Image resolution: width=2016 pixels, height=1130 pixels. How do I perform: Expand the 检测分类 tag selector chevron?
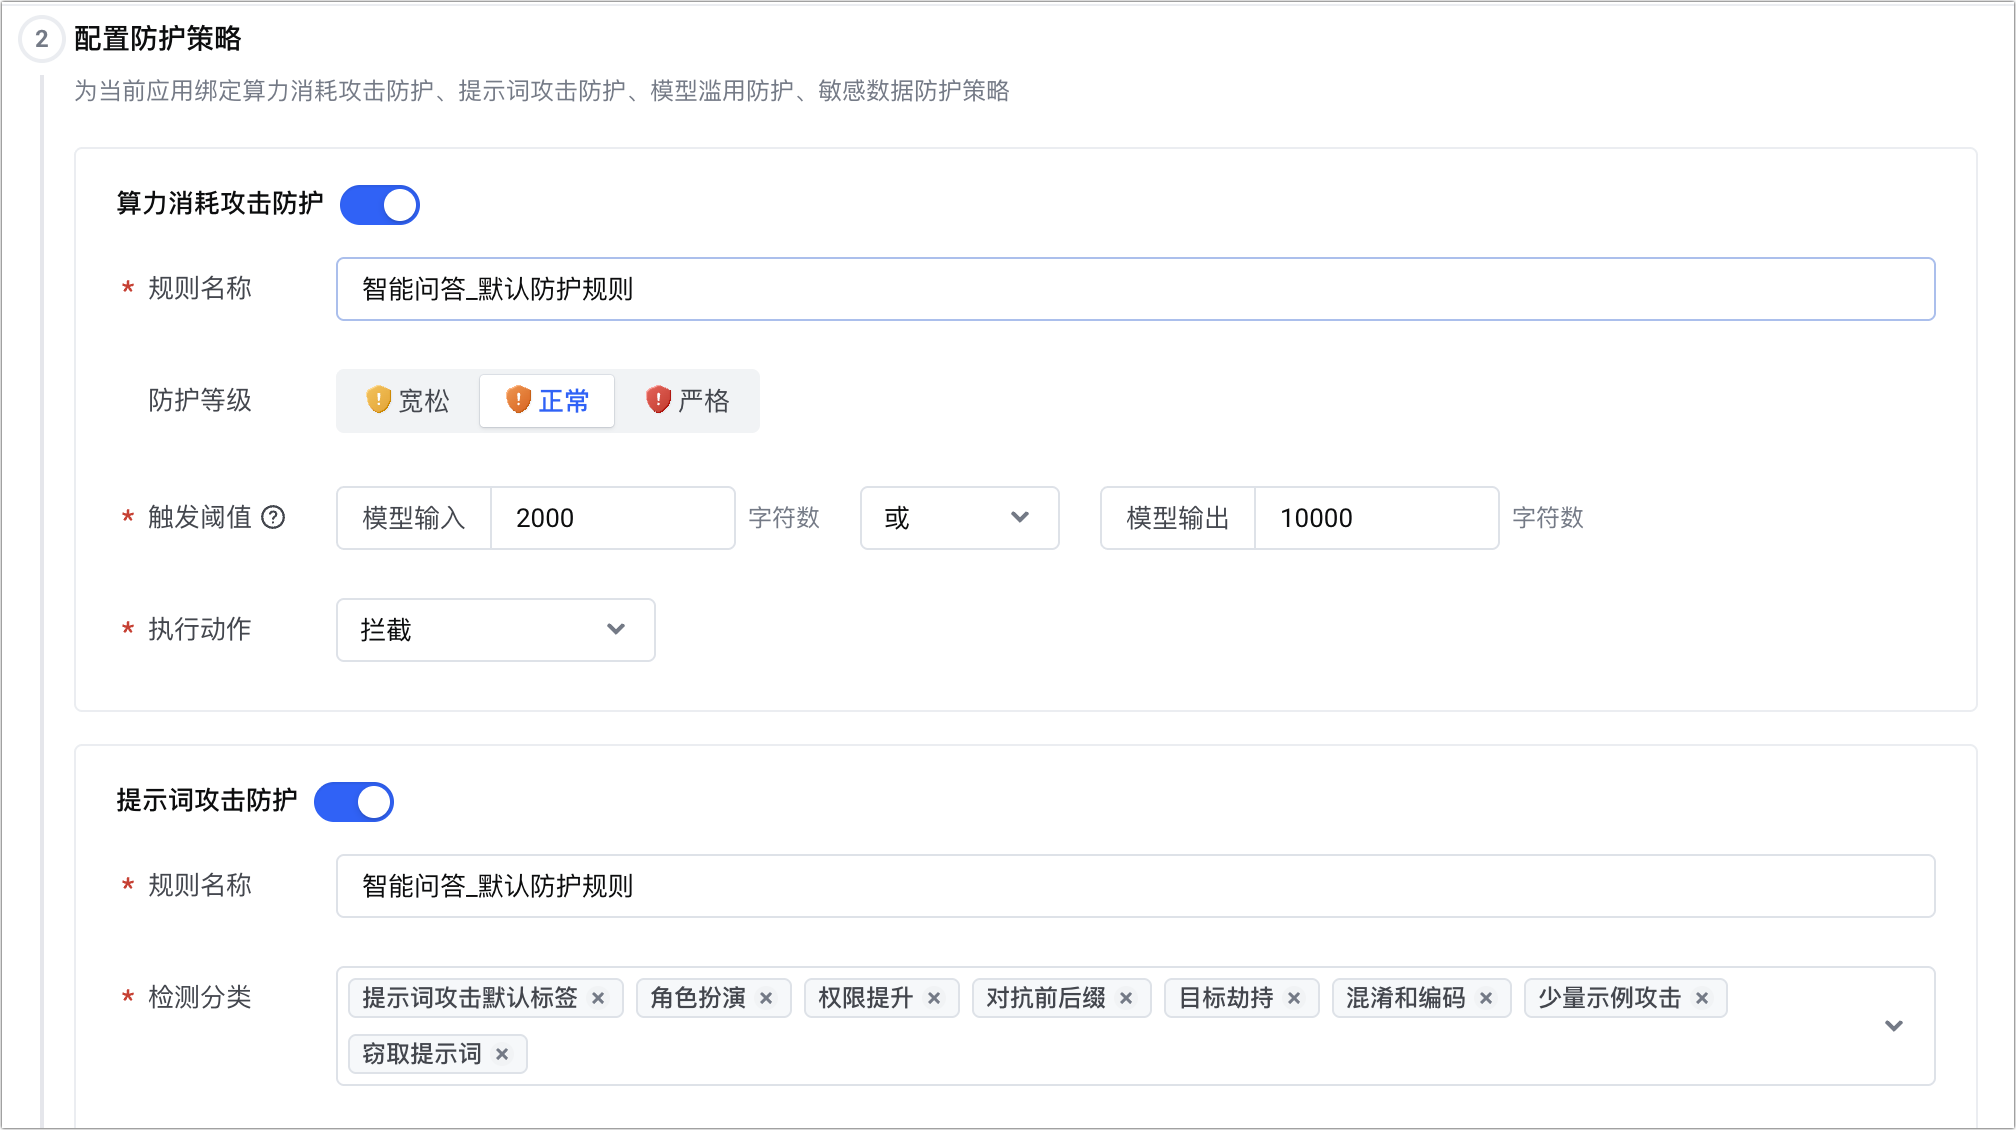pos(1893,1026)
